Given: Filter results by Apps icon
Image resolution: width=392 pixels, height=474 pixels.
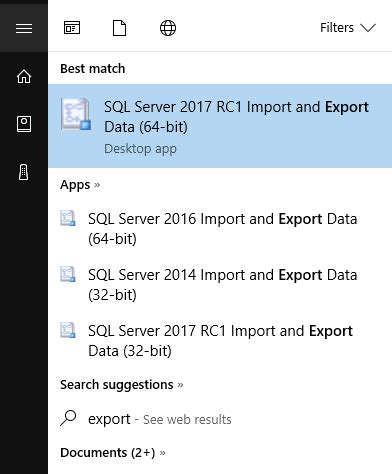Looking at the screenshot, I should pyautogui.click(x=72, y=28).
